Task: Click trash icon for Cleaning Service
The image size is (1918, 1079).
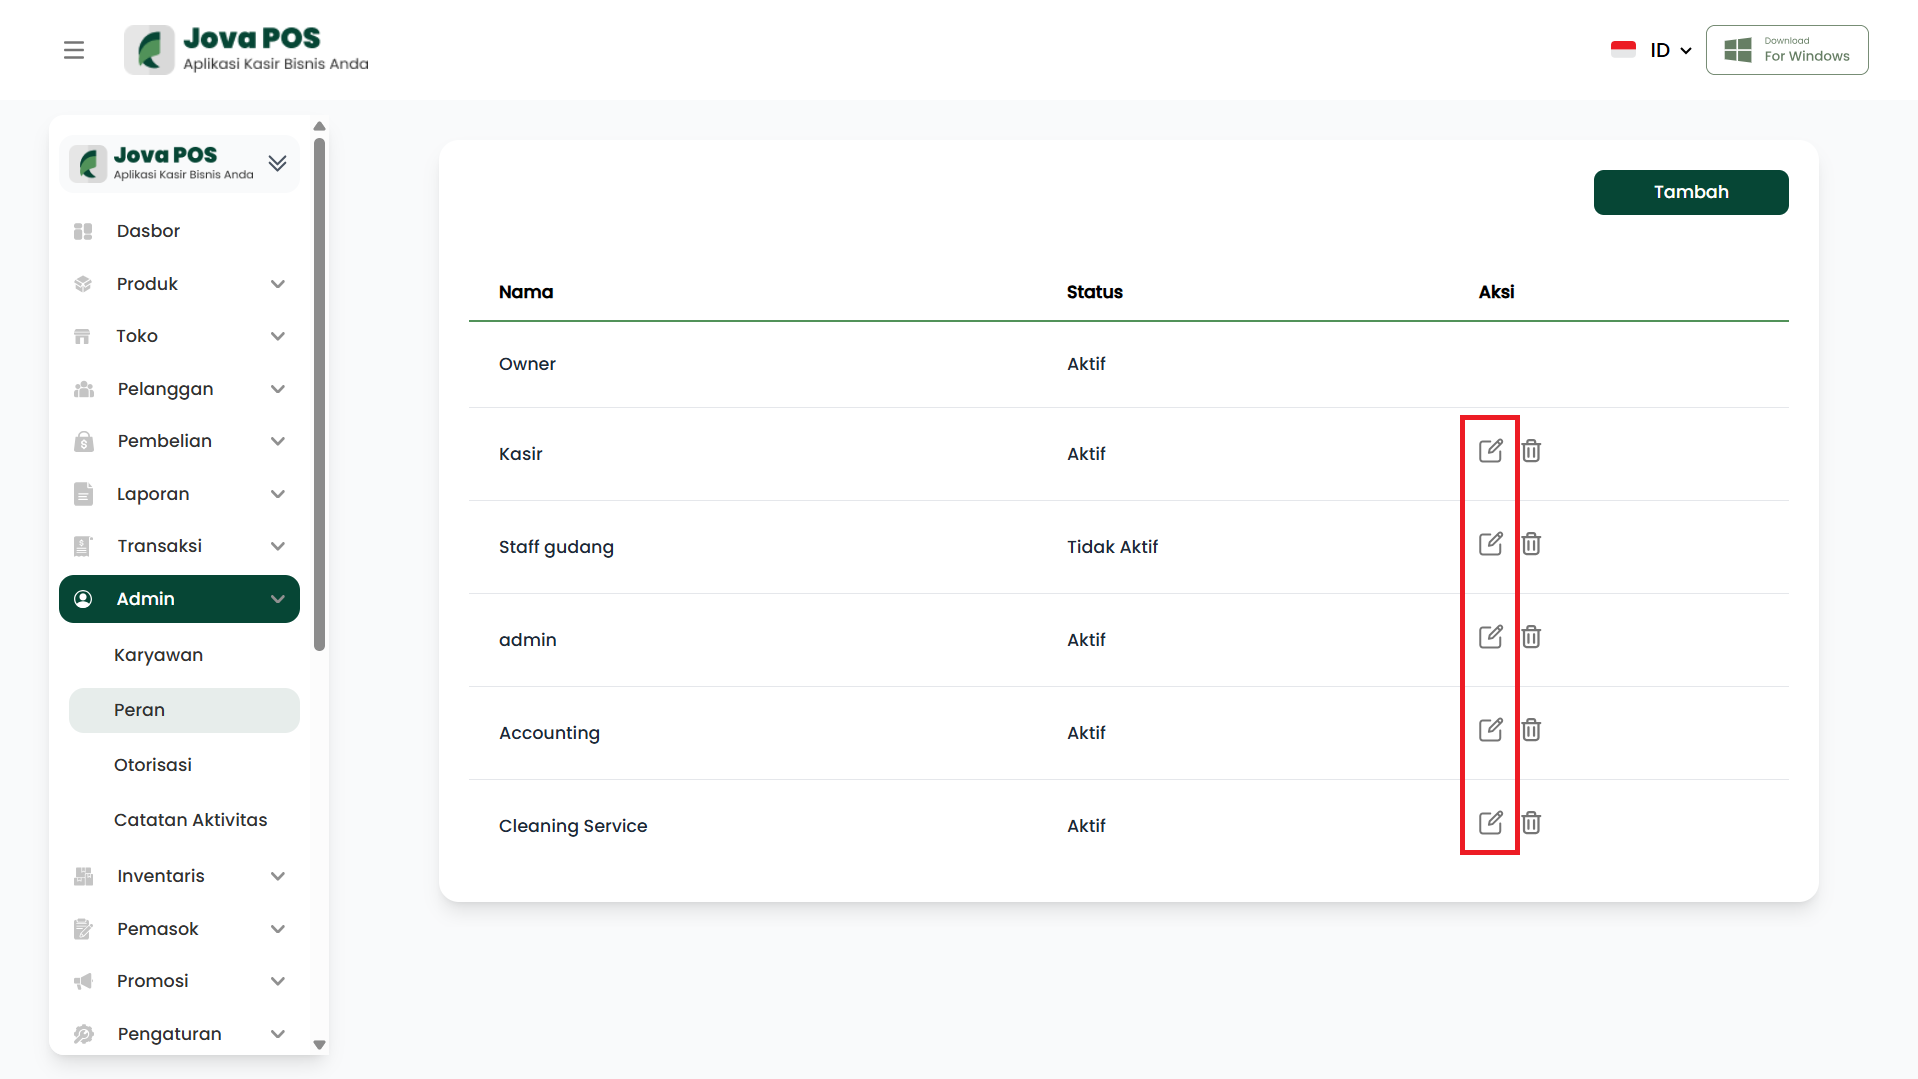Action: pyautogui.click(x=1531, y=823)
